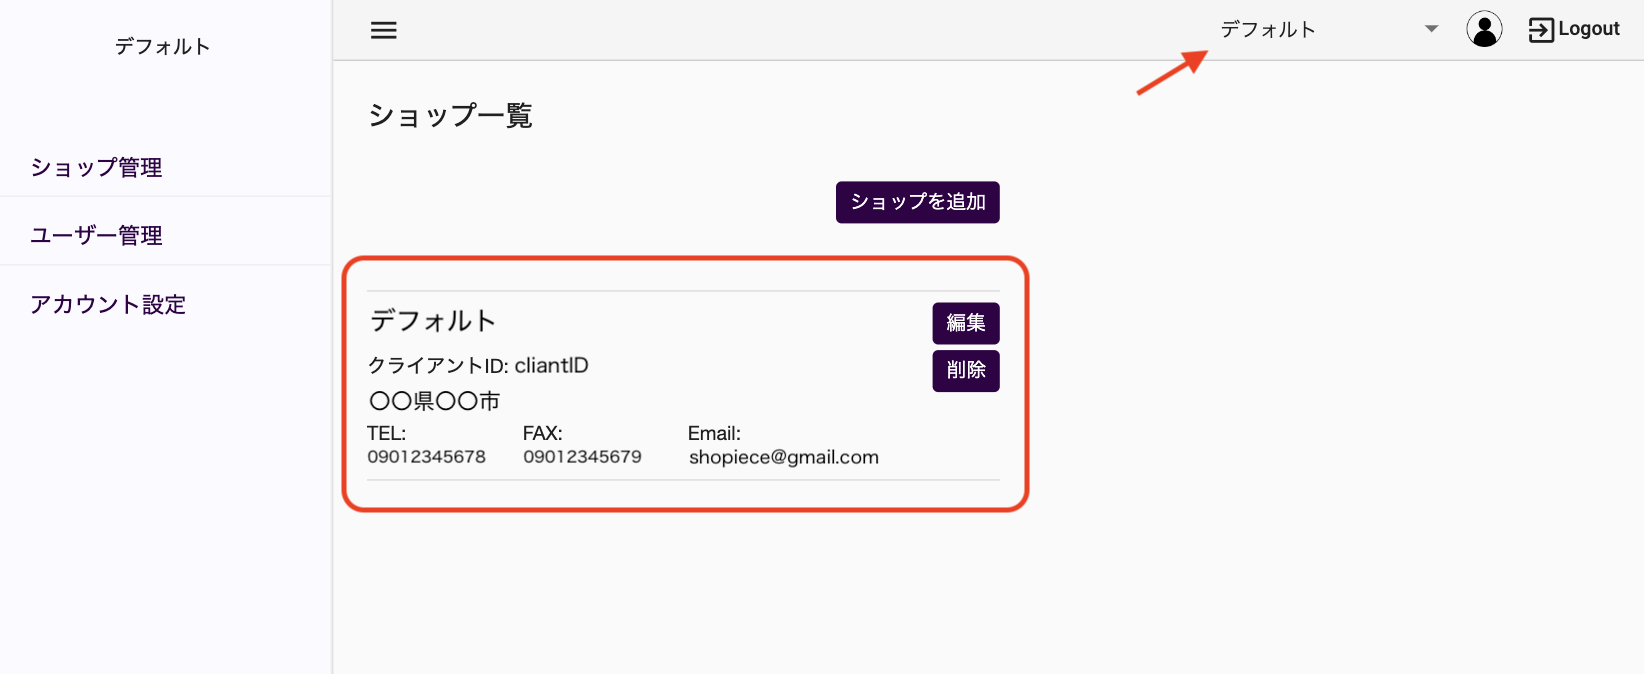Click the デフォルト shop name in the card
This screenshot has width=1644, height=674.
433,321
